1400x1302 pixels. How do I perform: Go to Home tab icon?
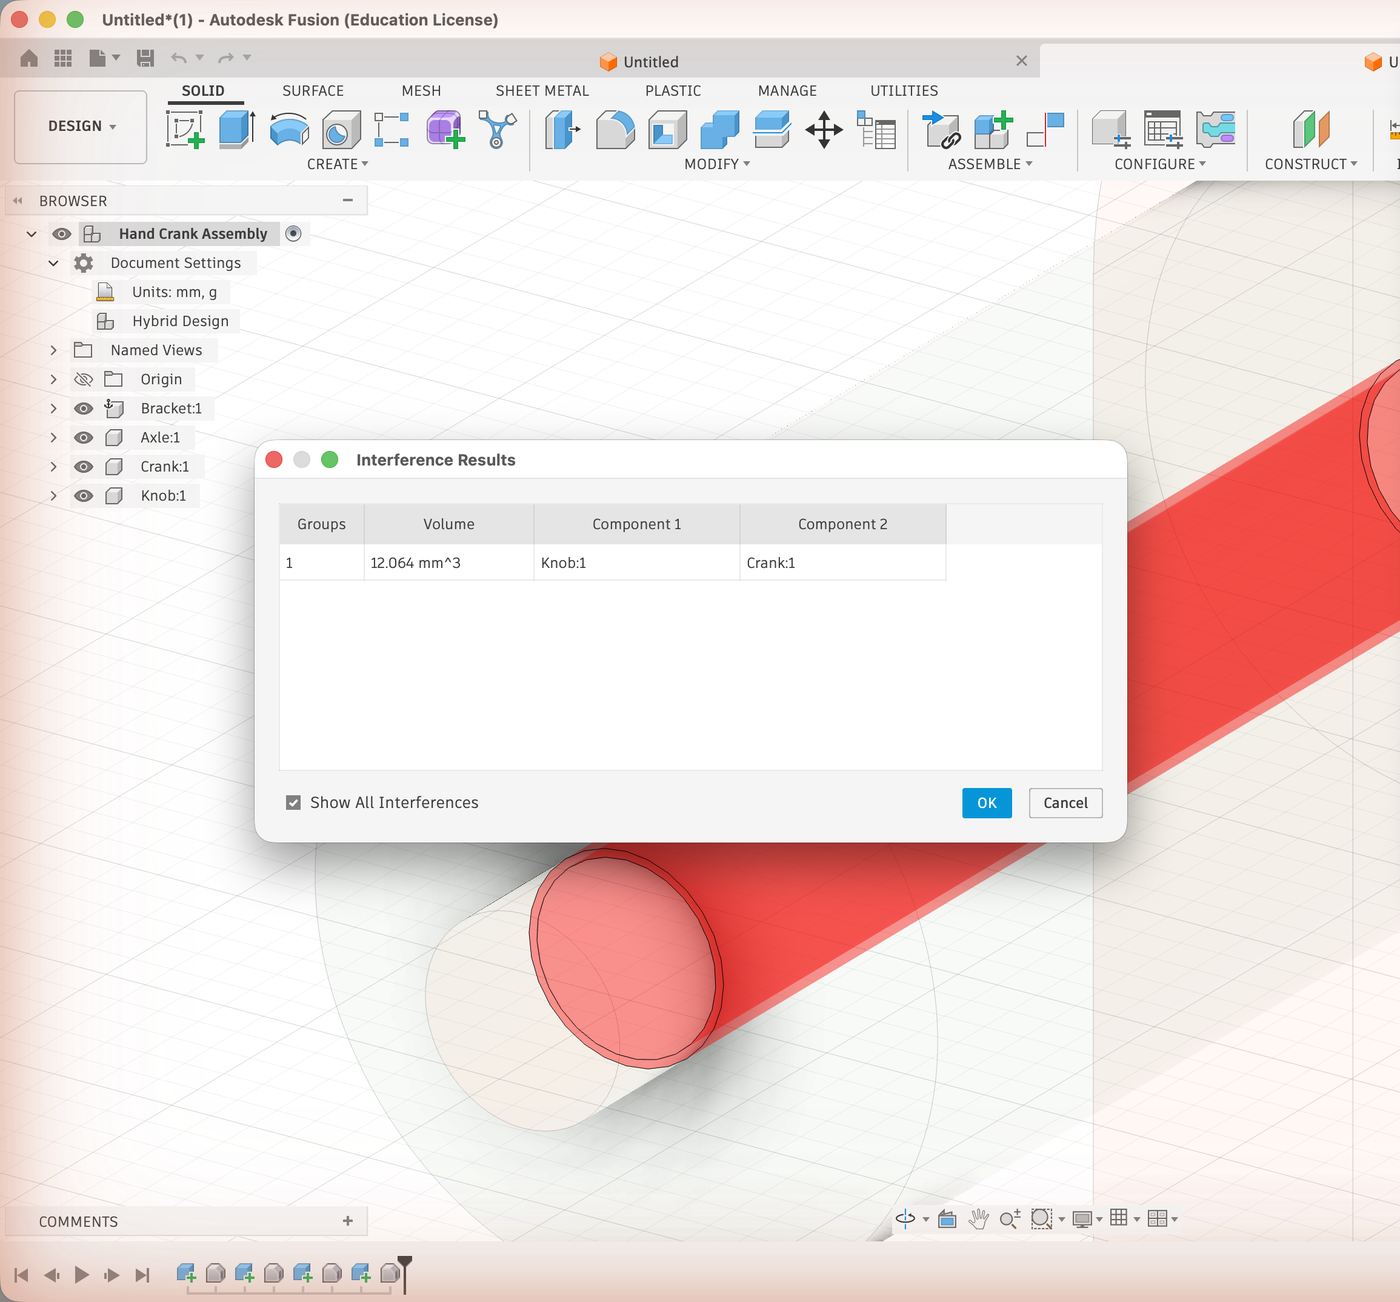29,58
